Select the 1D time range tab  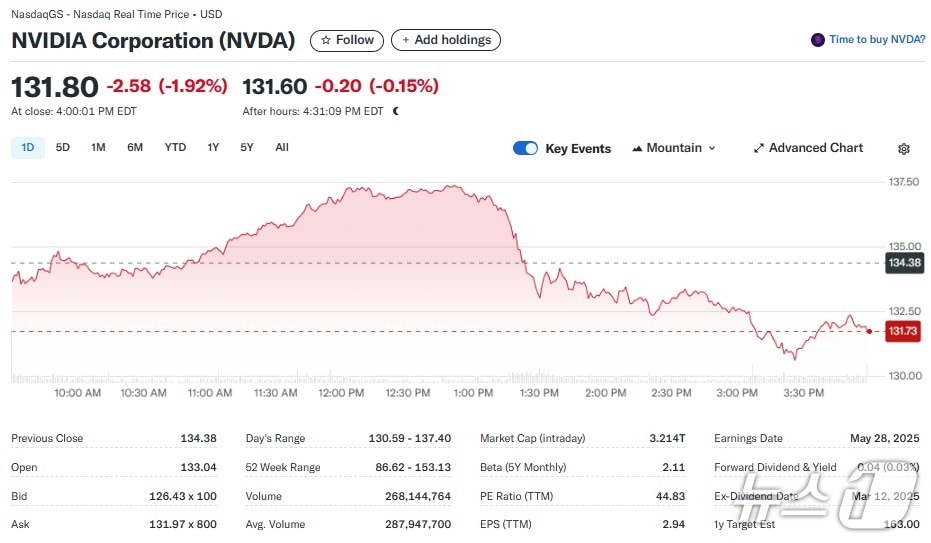point(27,147)
